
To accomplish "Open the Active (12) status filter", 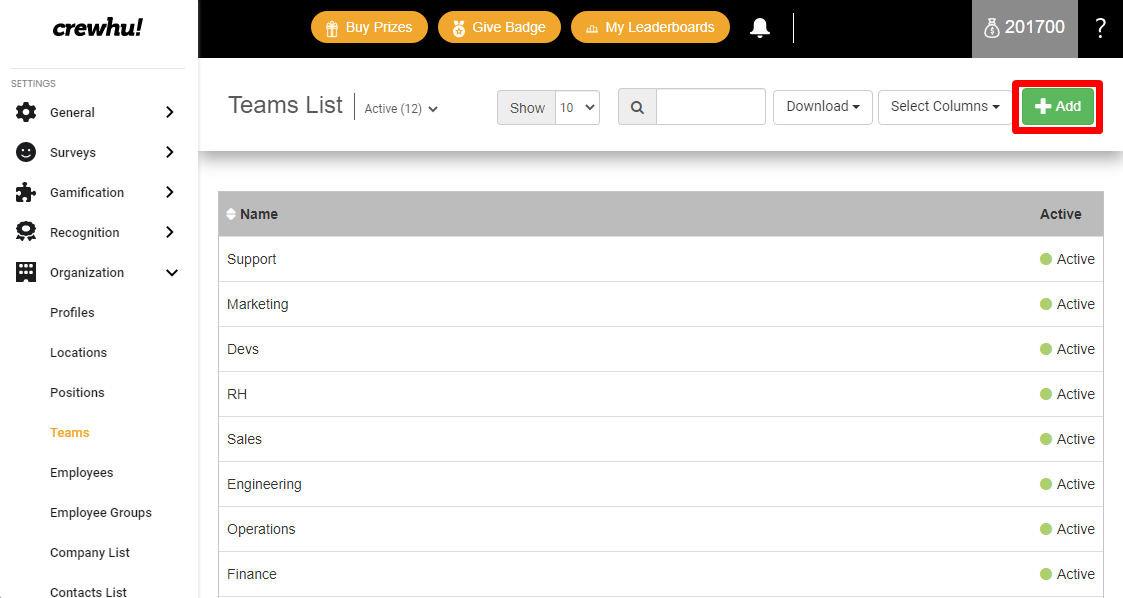I will coord(401,109).
